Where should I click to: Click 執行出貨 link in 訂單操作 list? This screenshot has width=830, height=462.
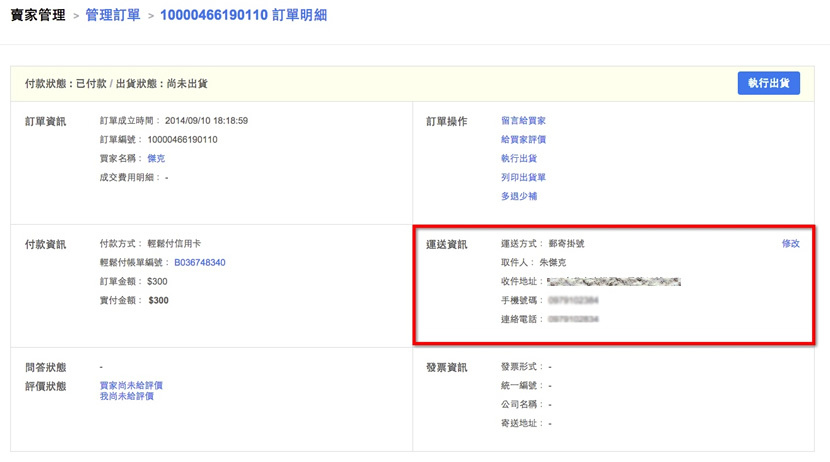point(519,159)
